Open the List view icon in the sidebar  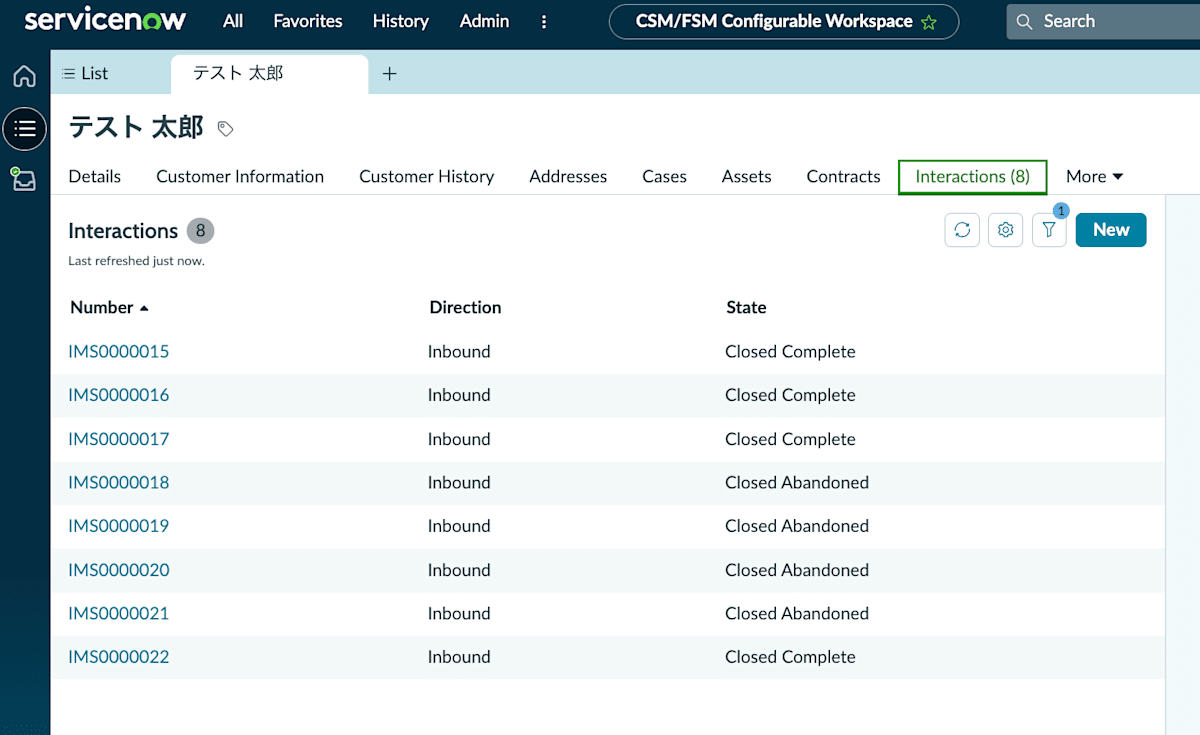(x=25, y=129)
